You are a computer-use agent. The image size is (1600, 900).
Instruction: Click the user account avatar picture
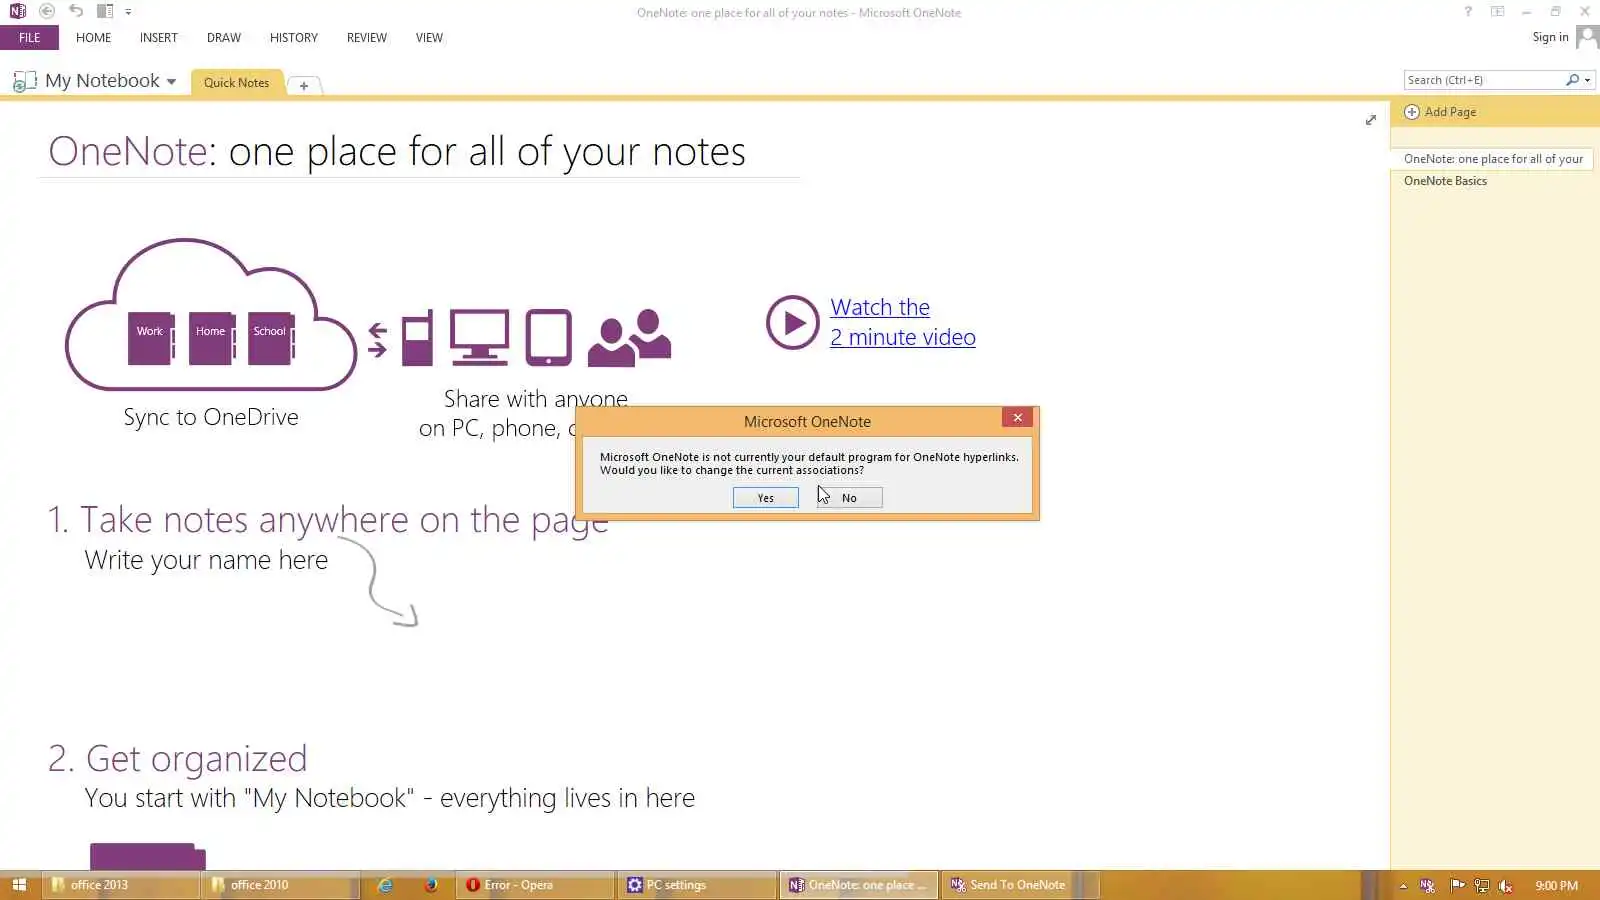1587,37
